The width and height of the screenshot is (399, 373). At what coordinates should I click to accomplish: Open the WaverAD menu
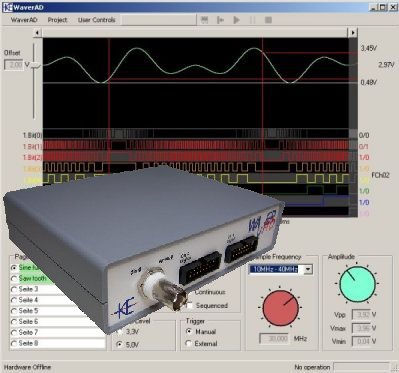pos(24,20)
